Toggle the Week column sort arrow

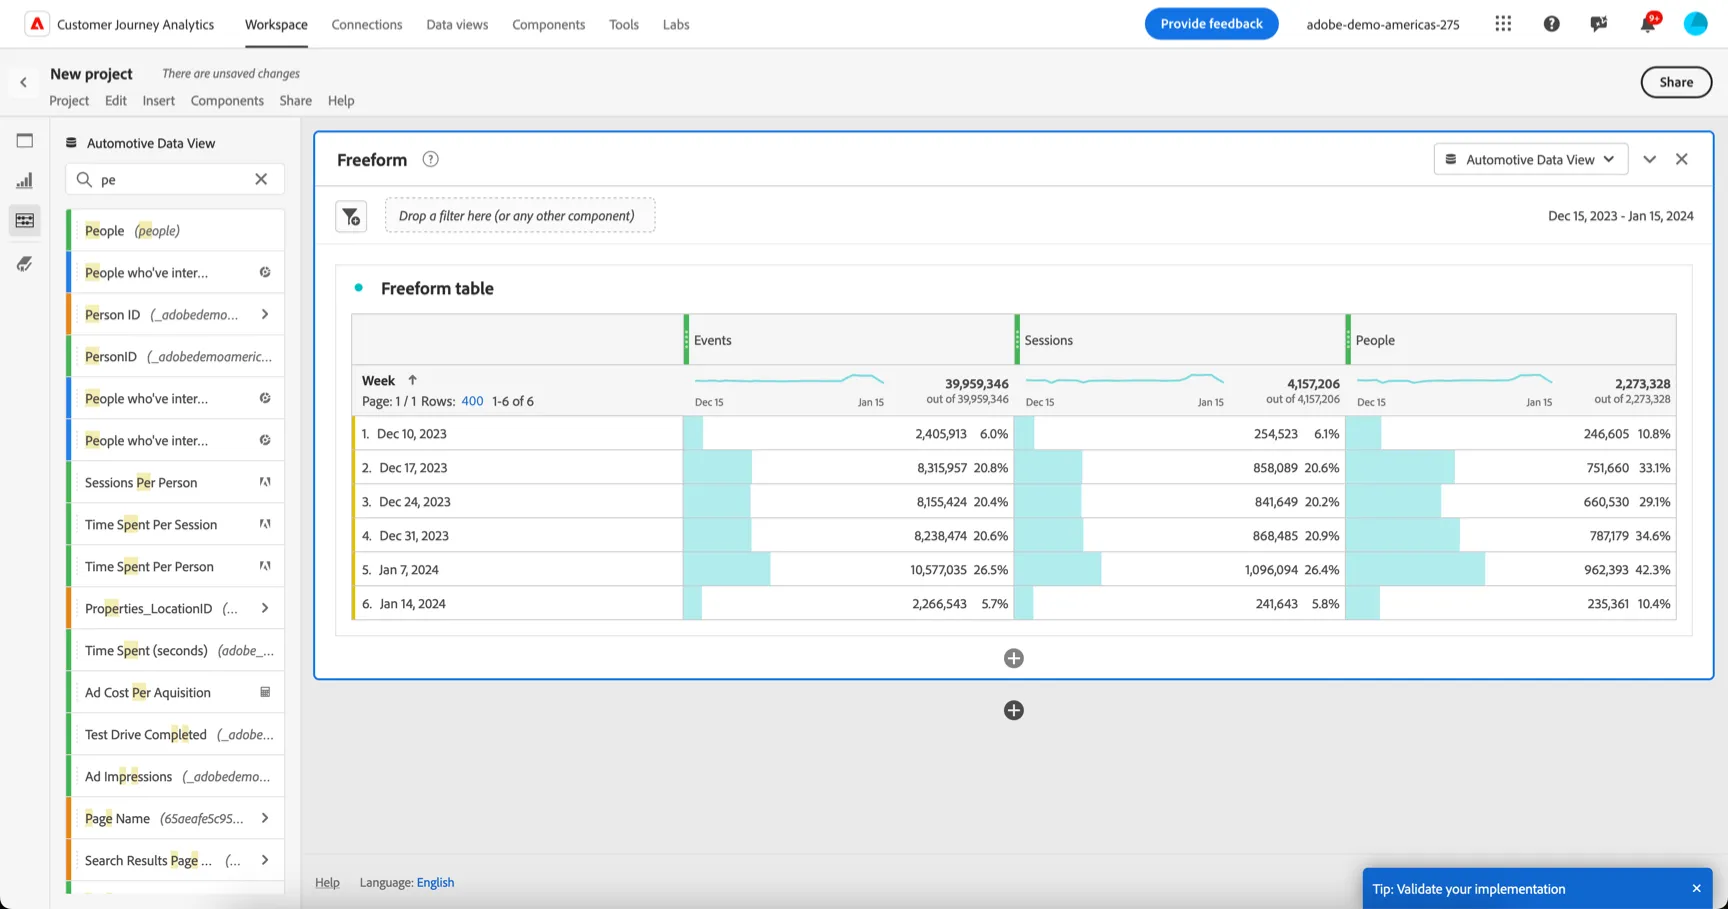(412, 380)
